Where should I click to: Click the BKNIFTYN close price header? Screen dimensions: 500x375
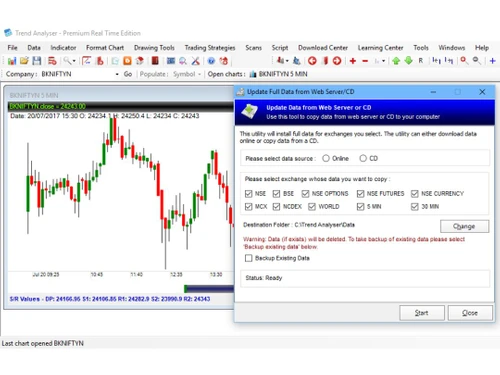pyautogui.click(x=47, y=106)
